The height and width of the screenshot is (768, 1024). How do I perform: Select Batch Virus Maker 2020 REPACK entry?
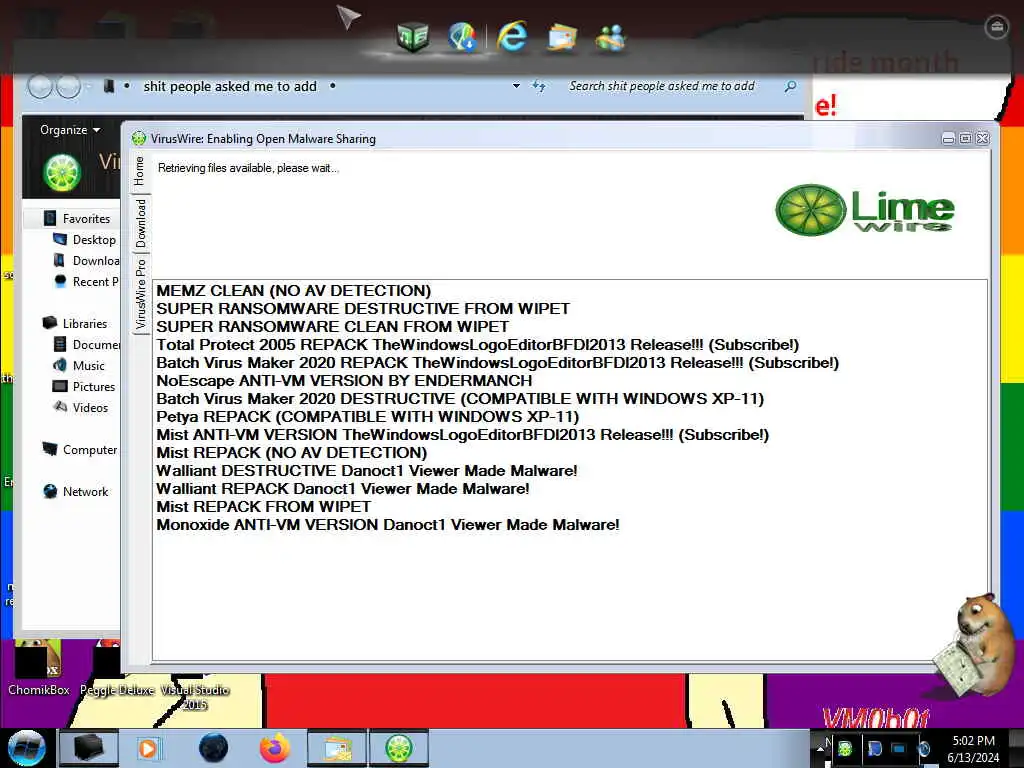(498, 362)
